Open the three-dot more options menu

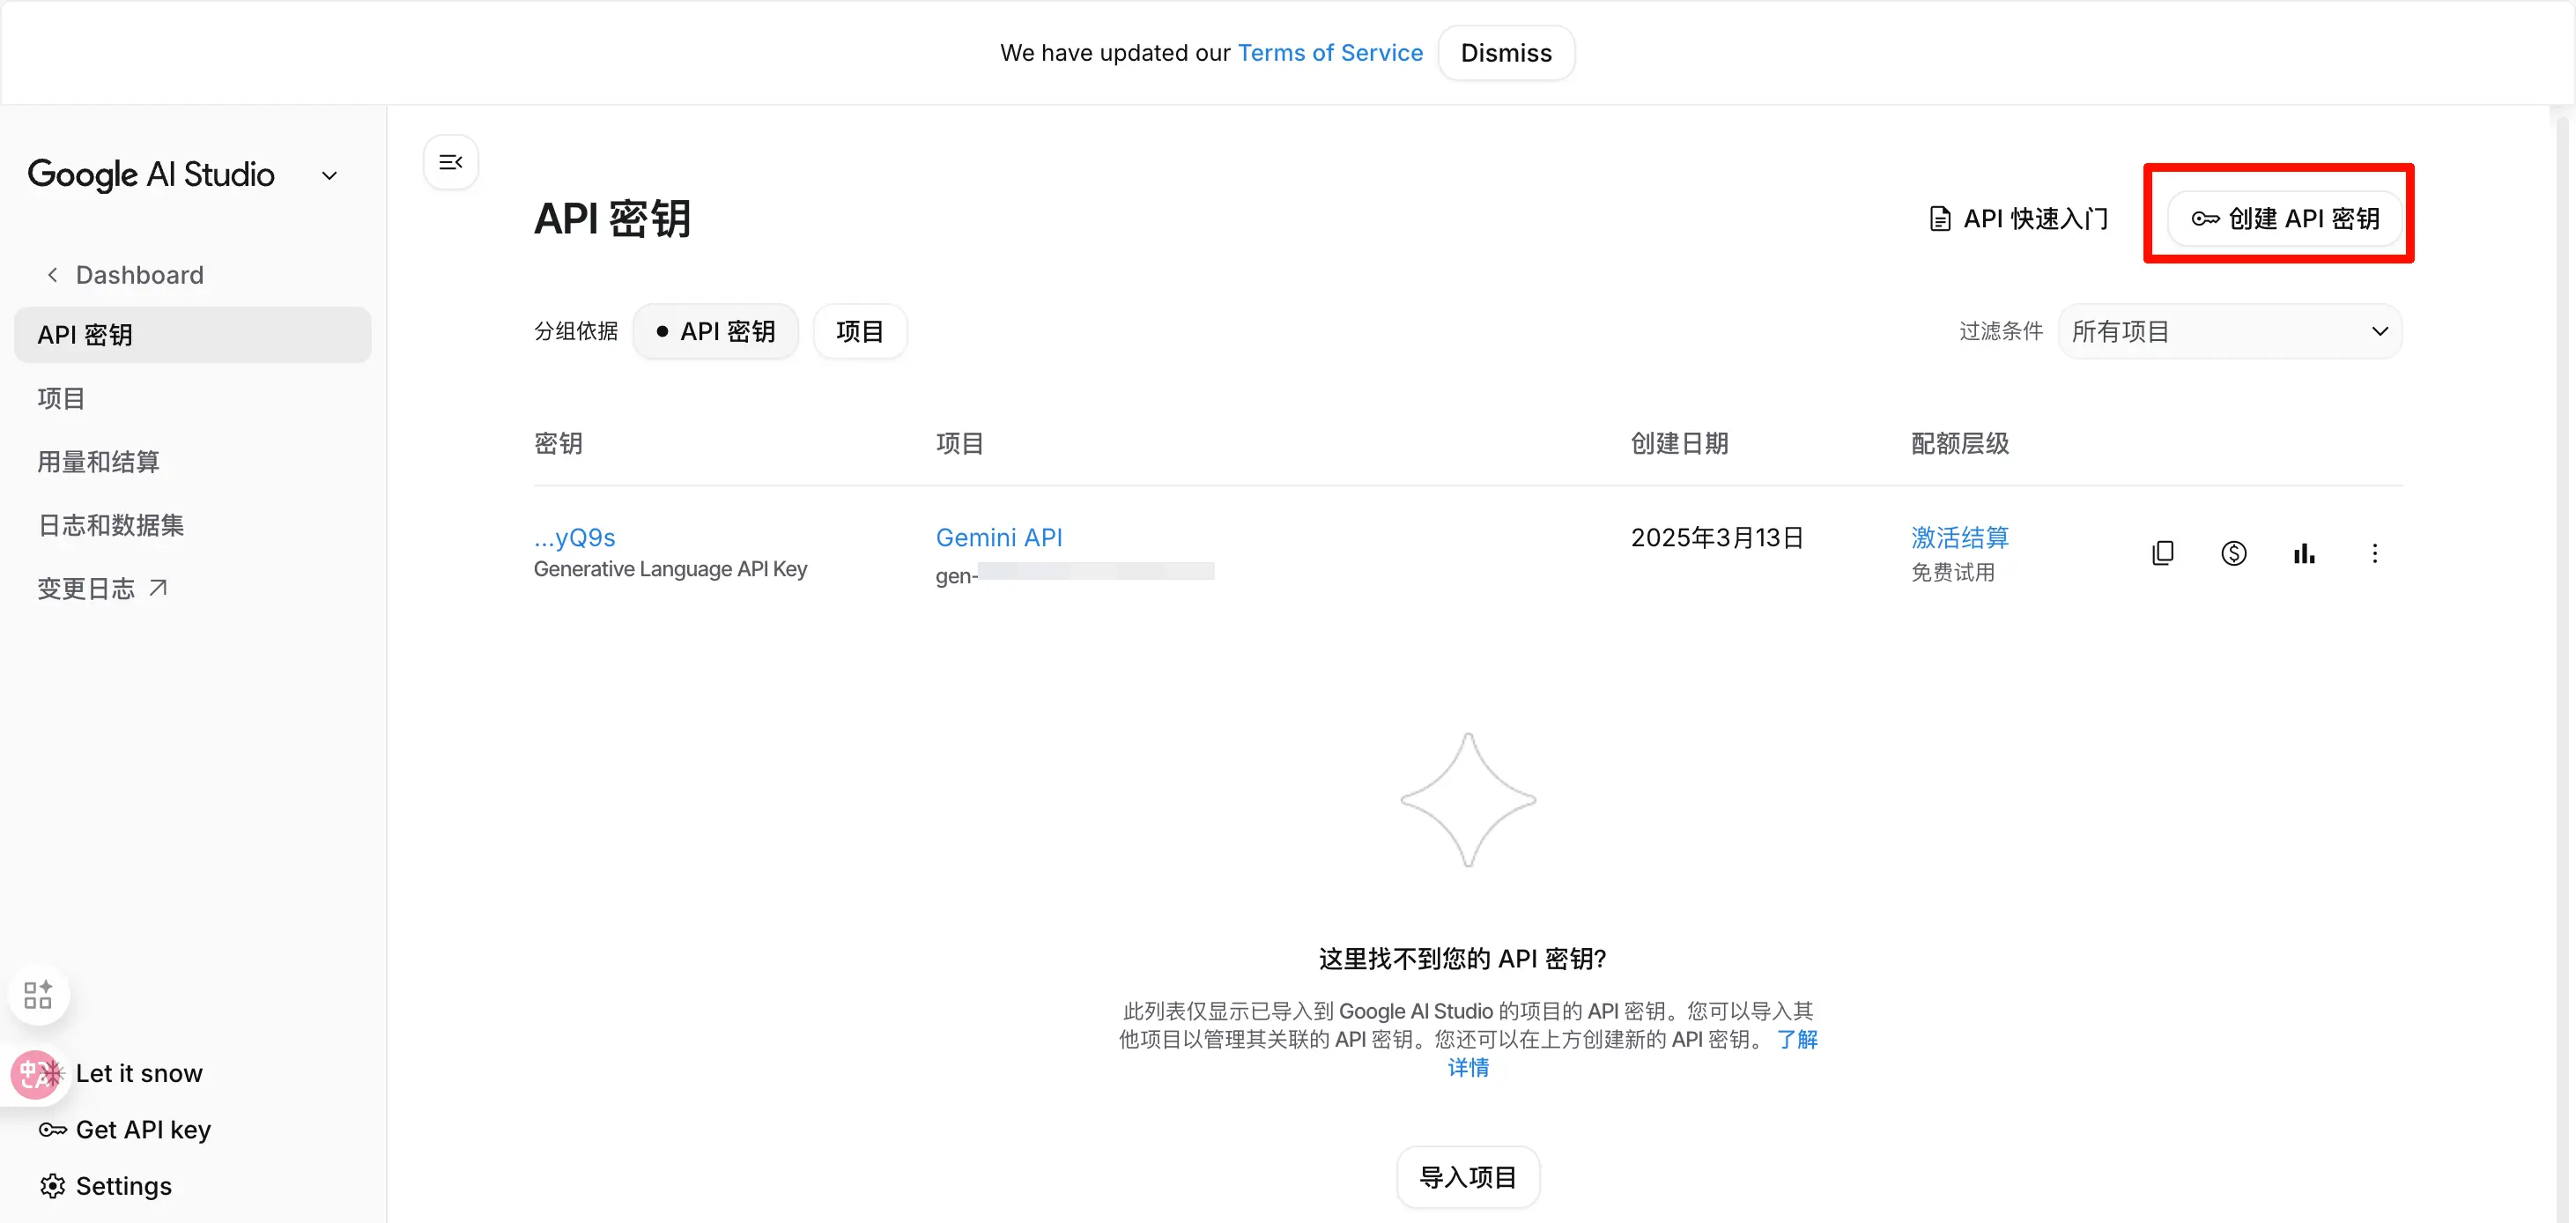(x=2374, y=553)
